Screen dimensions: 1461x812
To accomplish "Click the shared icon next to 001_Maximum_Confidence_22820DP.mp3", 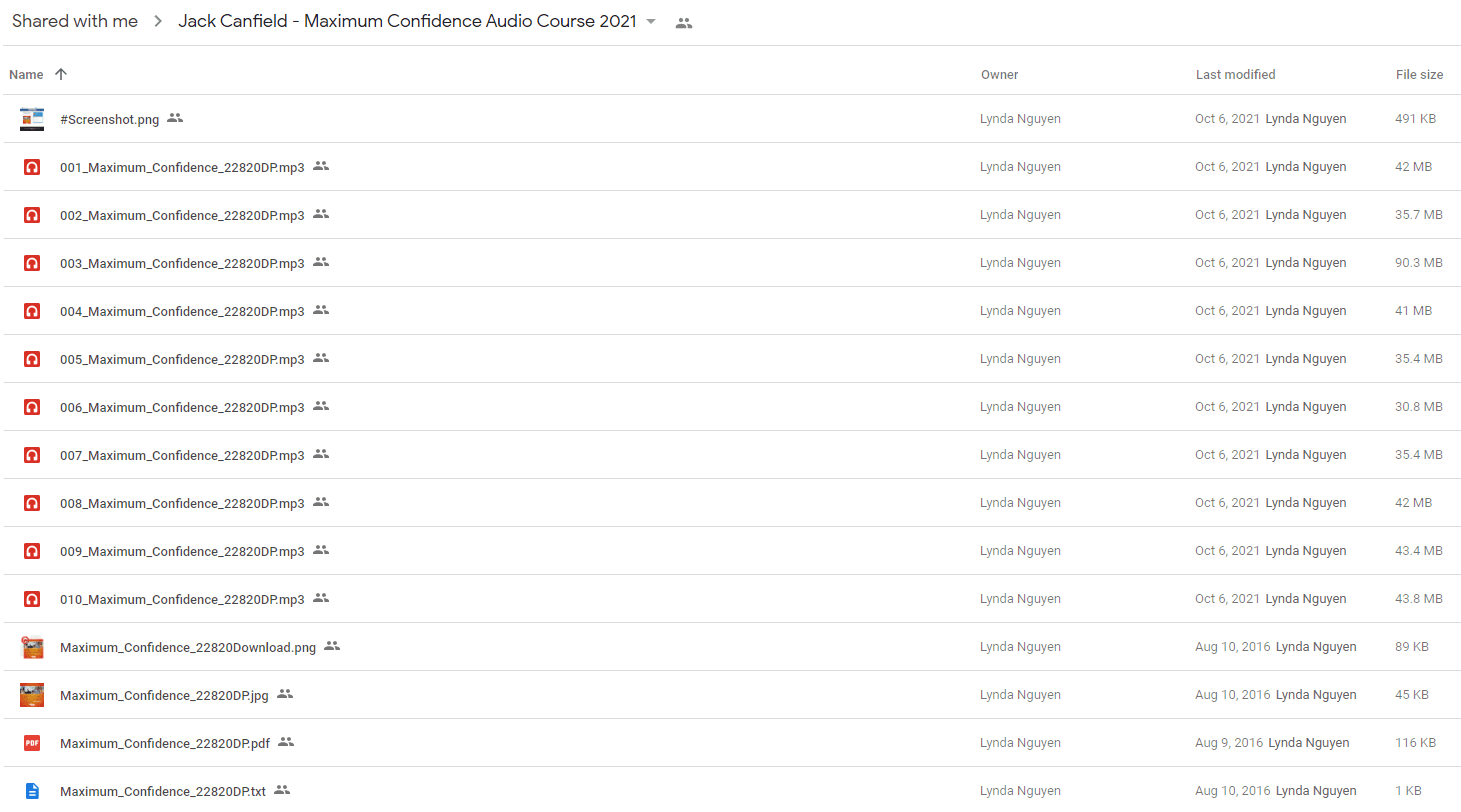I will pos(321,166).
